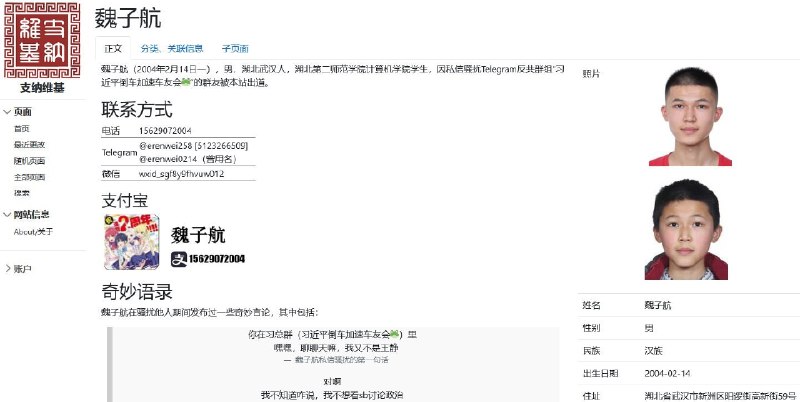The image size is (800, 402).
Task: Click the 照片 label in the infobox
Action: (591, 73)
